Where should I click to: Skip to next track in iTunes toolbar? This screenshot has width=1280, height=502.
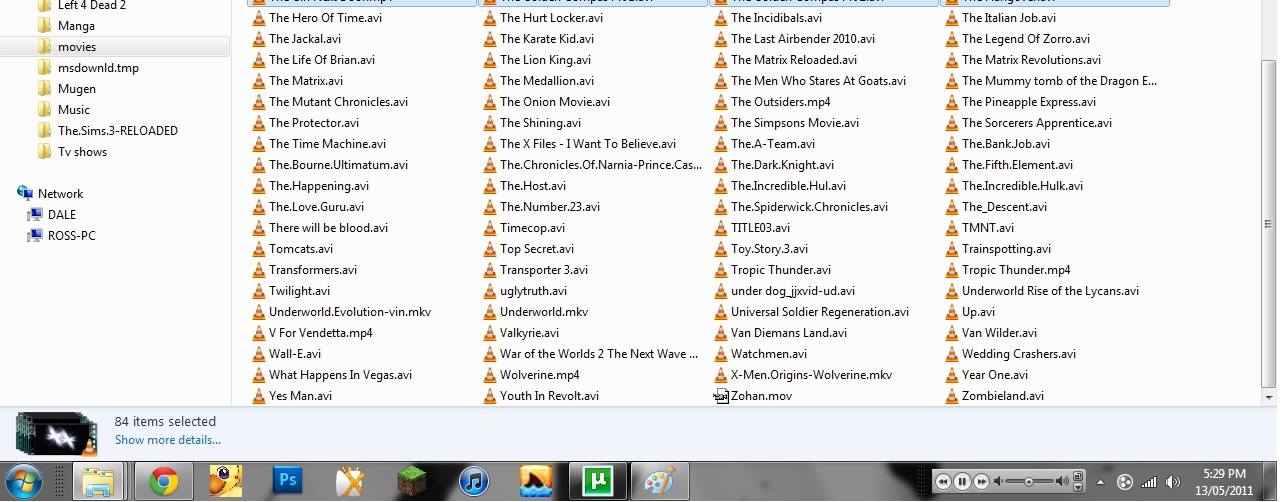tap(981, 482)
